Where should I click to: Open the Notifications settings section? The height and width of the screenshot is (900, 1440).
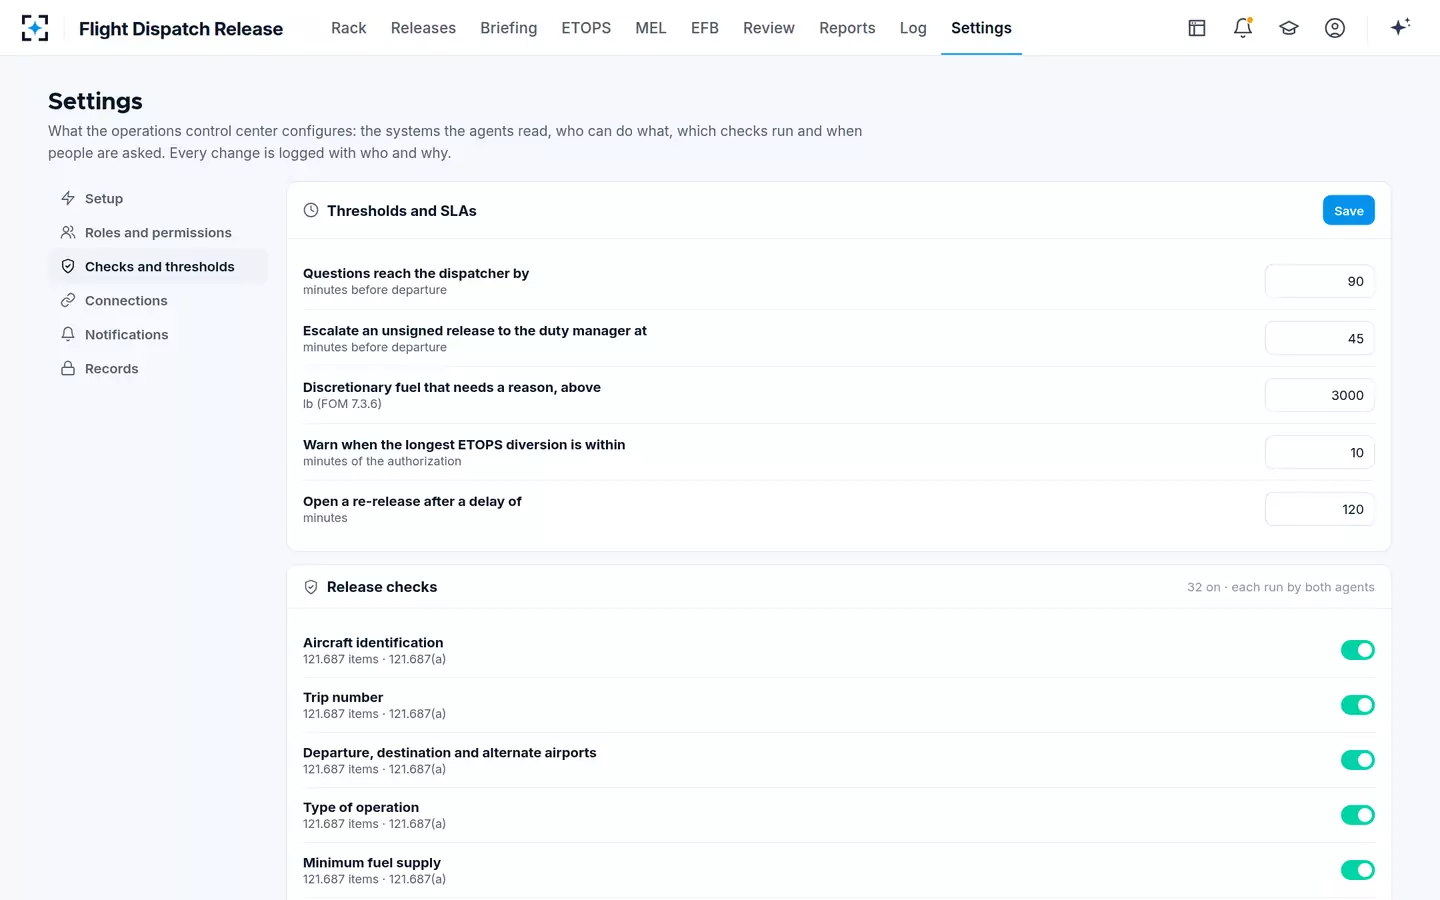[x=158, y=334]
